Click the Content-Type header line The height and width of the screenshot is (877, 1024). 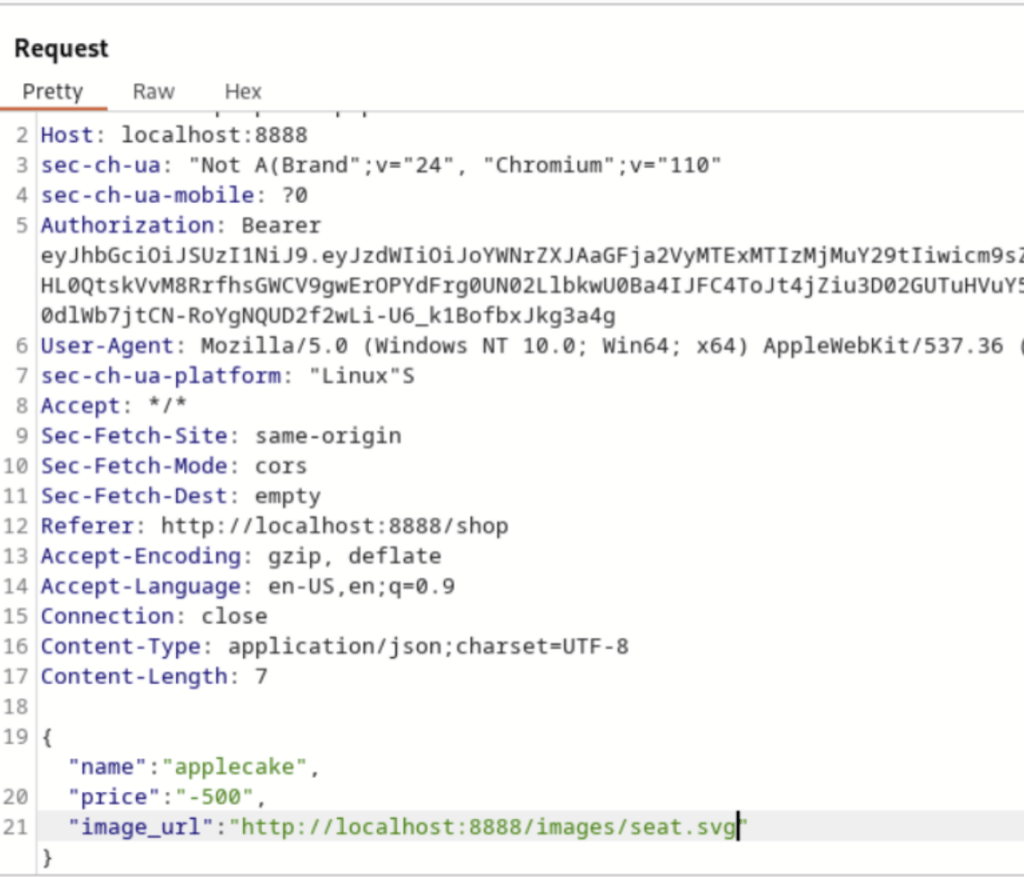(330, 646)
